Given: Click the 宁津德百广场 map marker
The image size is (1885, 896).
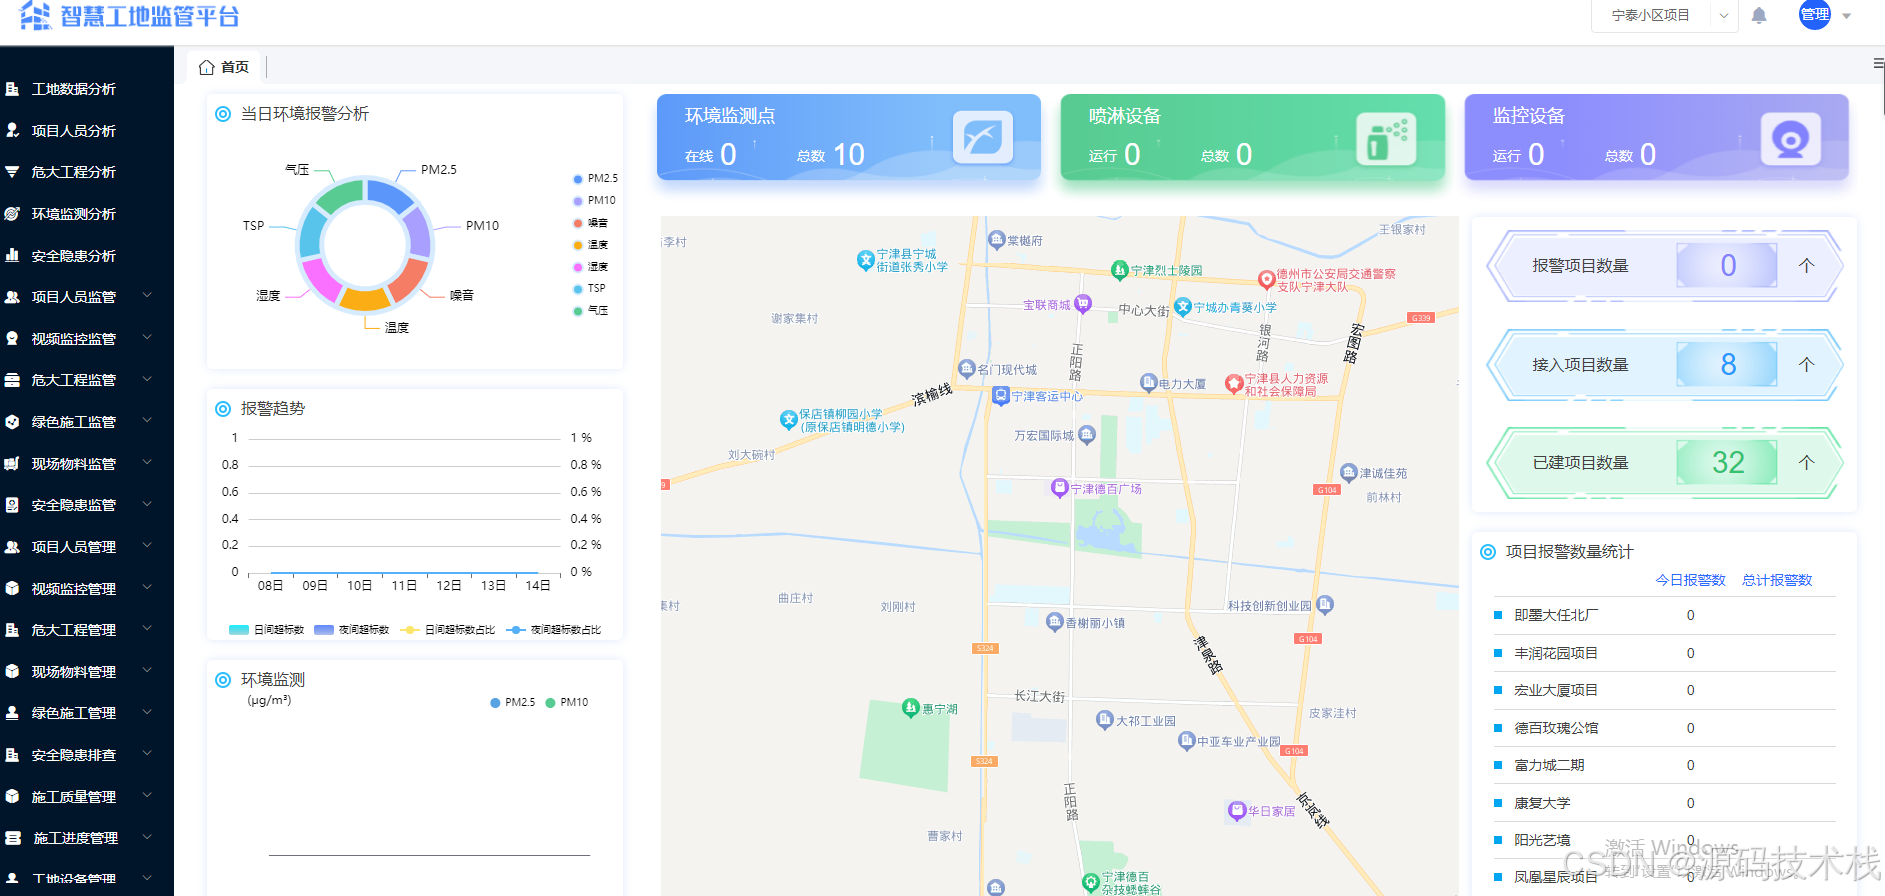Looking at the screenshot, I should pyautogui.click(x=1059, y=488).
